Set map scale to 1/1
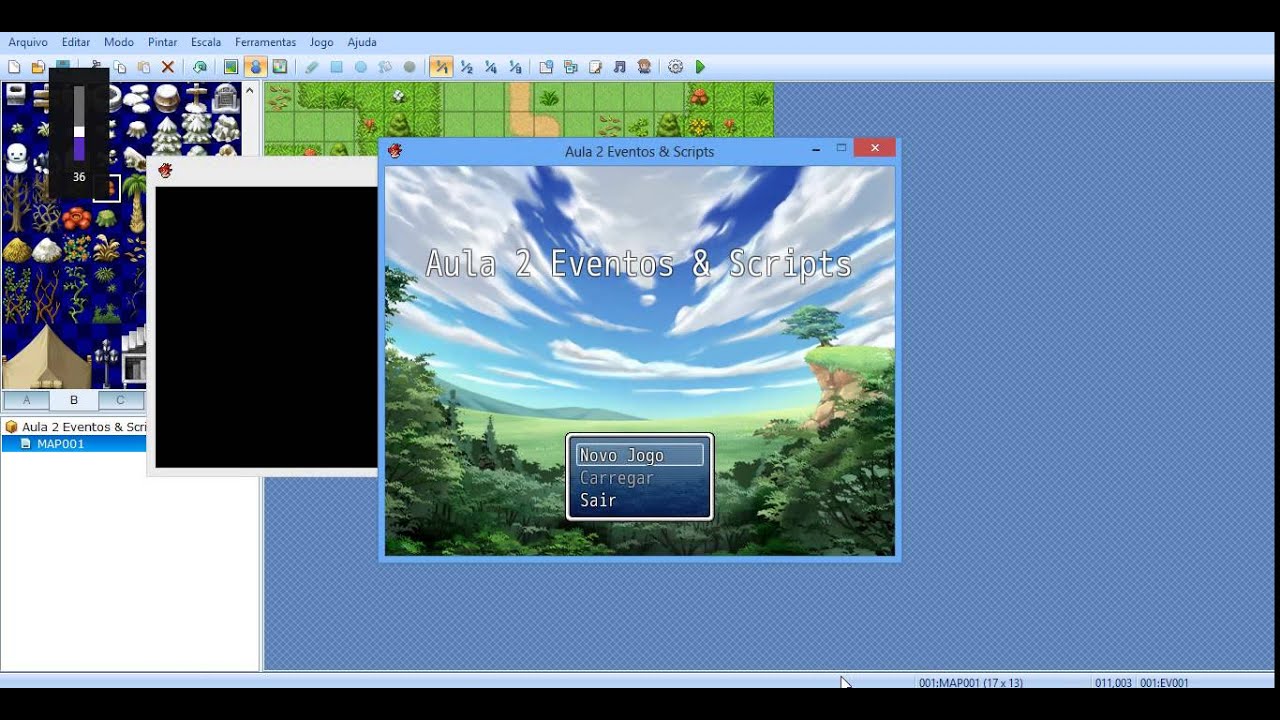This screenshot has width=1280, height=720. pyautogui.click(x=441, y=67)
